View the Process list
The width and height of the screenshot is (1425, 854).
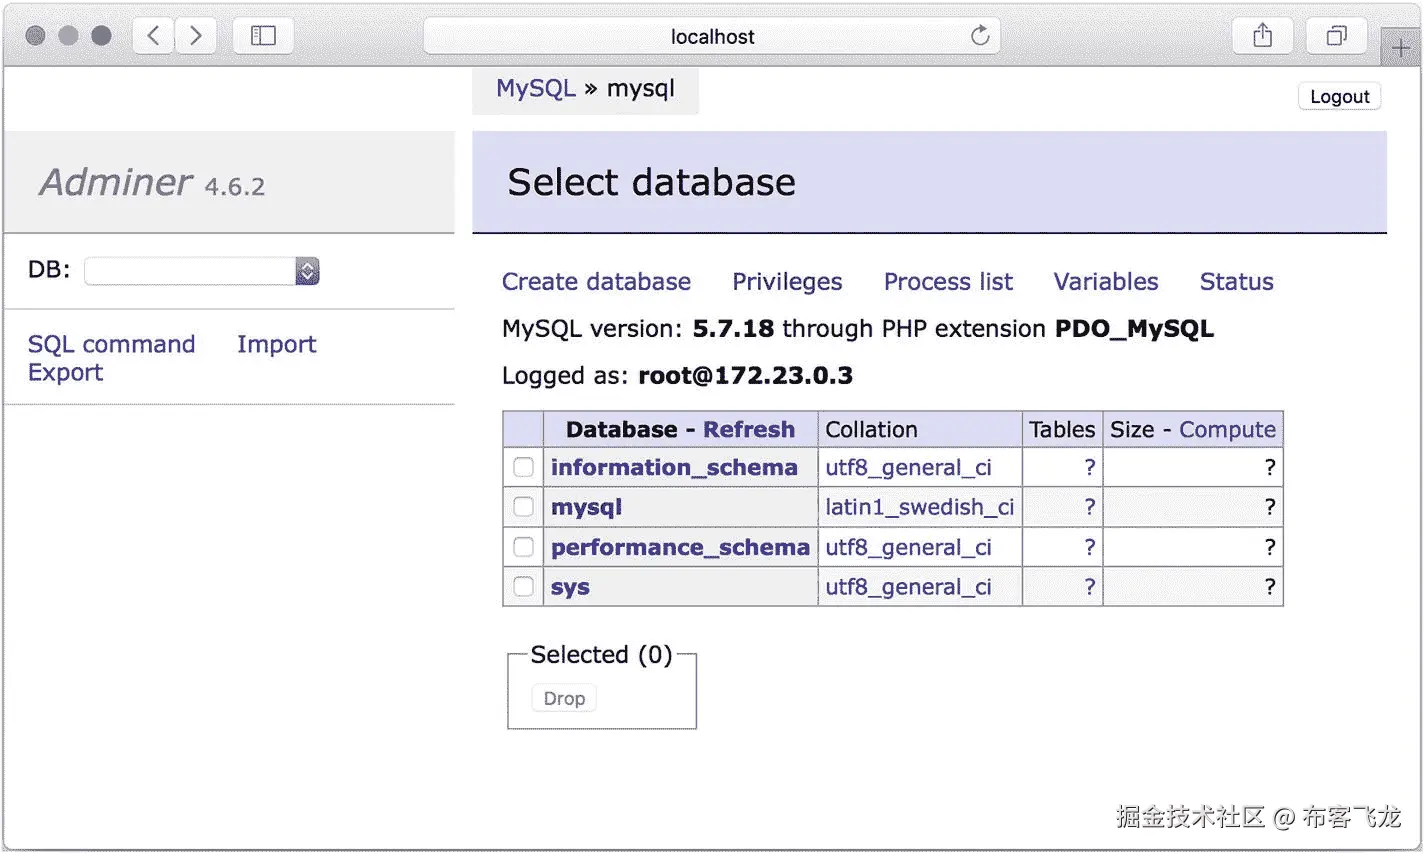click(948, 282)
